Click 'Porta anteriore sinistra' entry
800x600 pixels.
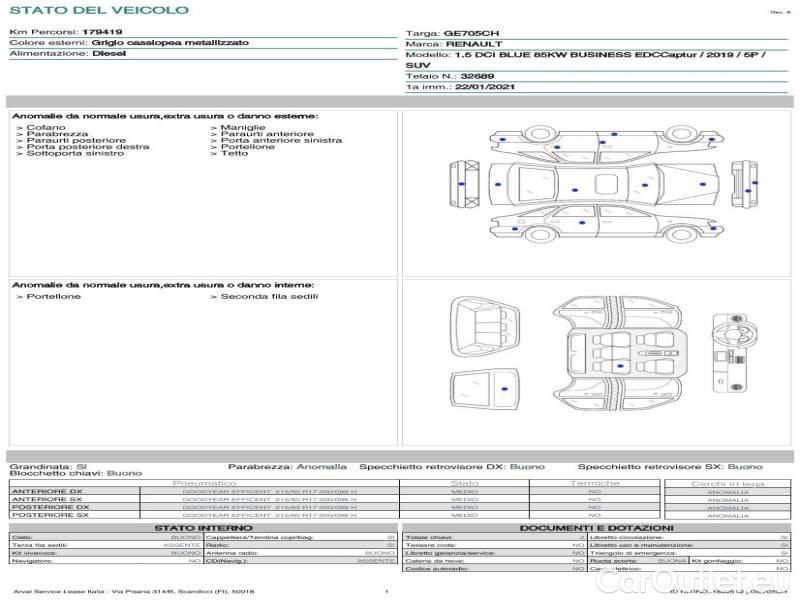click(281, 140)
